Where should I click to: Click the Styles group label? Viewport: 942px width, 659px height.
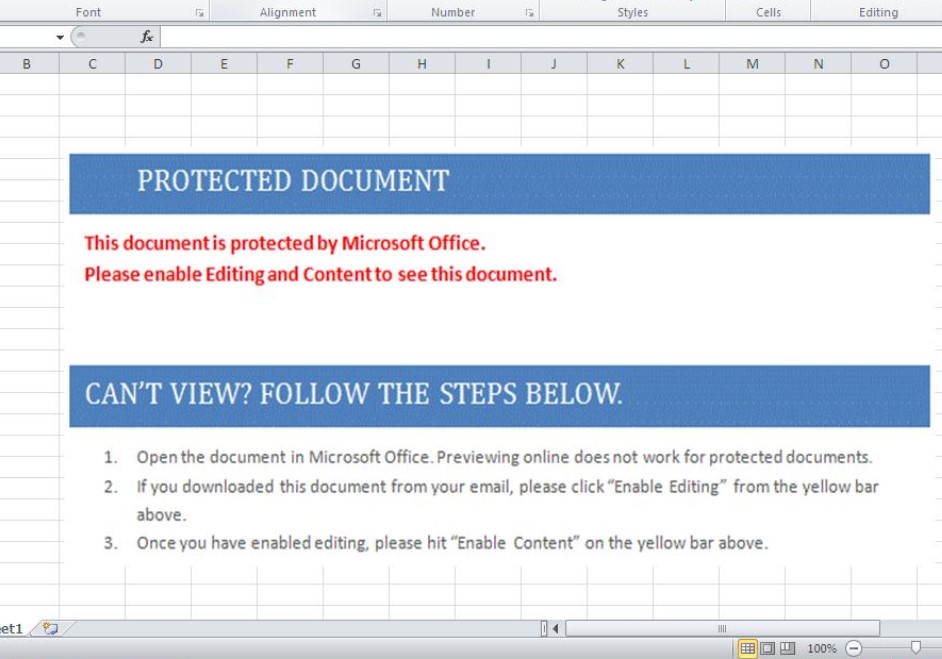633,12
